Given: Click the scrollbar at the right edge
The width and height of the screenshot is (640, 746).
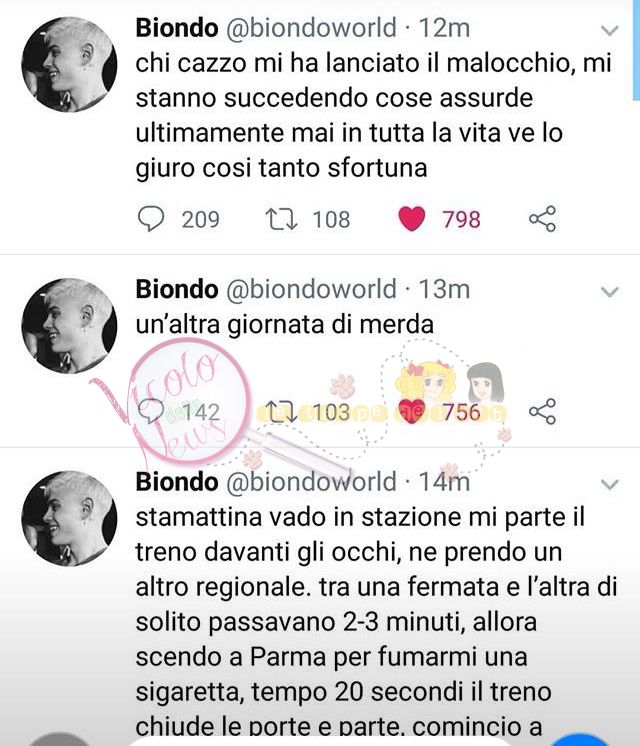Looking at the screenshot, I should pyautogui.click(x=636, y=50).
